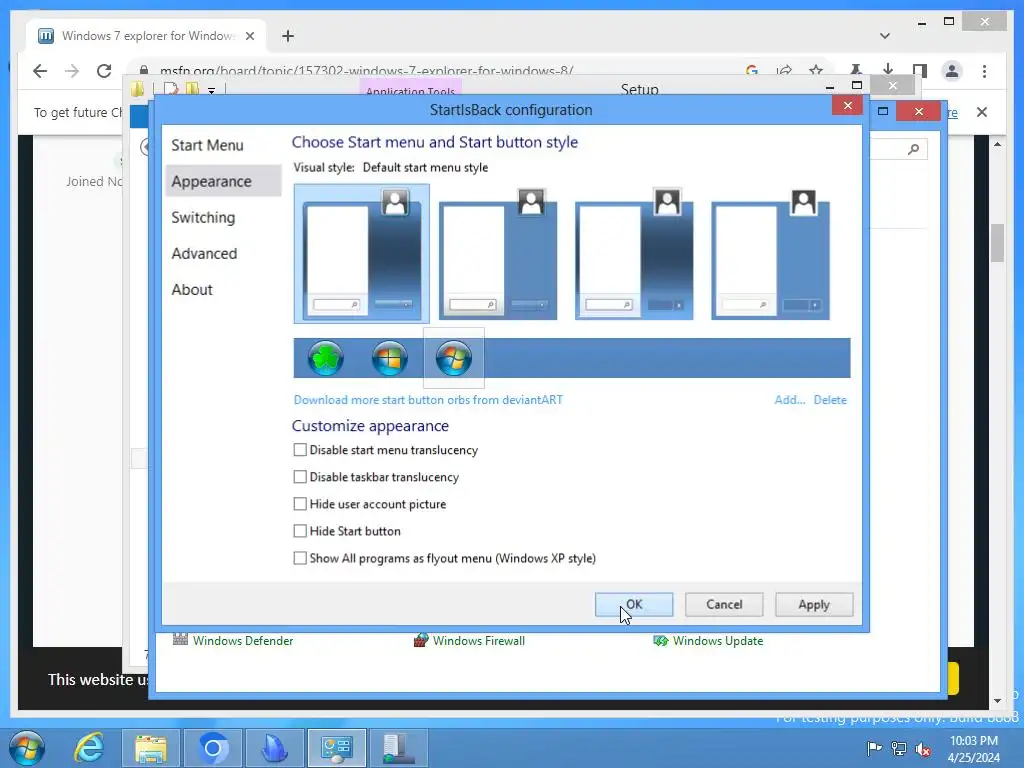This screenshot has width=1024, height=768.
Task: Open the blue fin app on taskbar
Action: pos(275,748)
